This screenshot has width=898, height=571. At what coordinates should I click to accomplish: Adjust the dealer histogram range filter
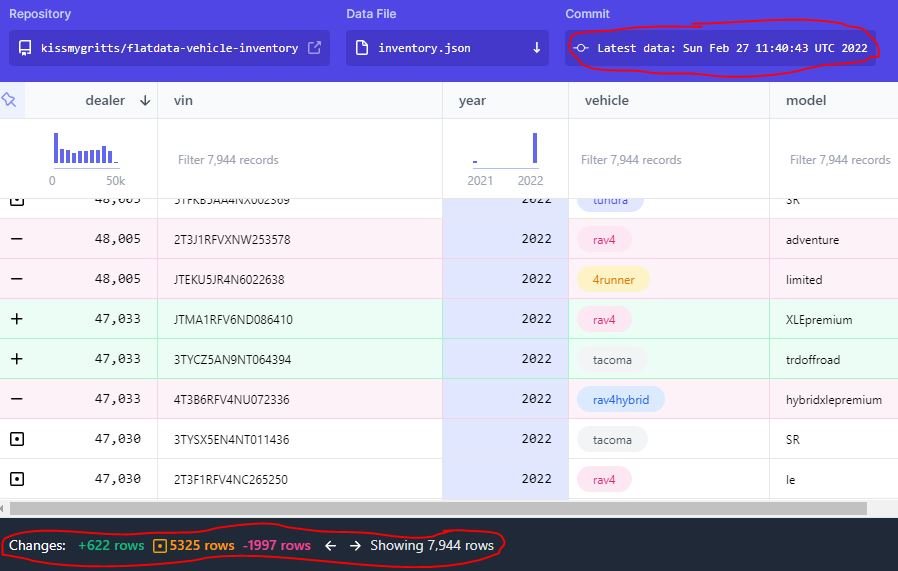point(86,151)
